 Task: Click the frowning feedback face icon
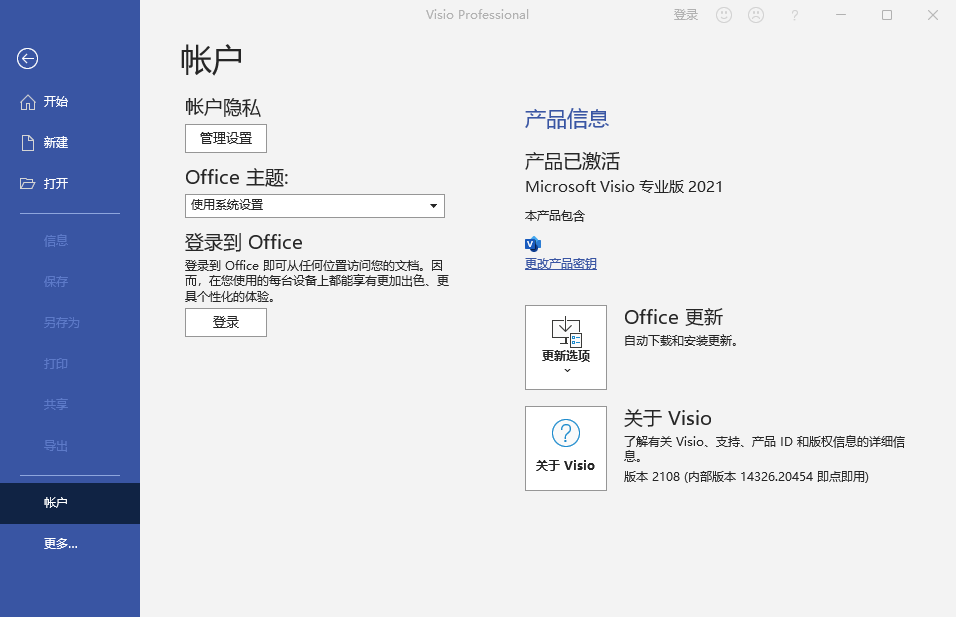tap(756, 15)
